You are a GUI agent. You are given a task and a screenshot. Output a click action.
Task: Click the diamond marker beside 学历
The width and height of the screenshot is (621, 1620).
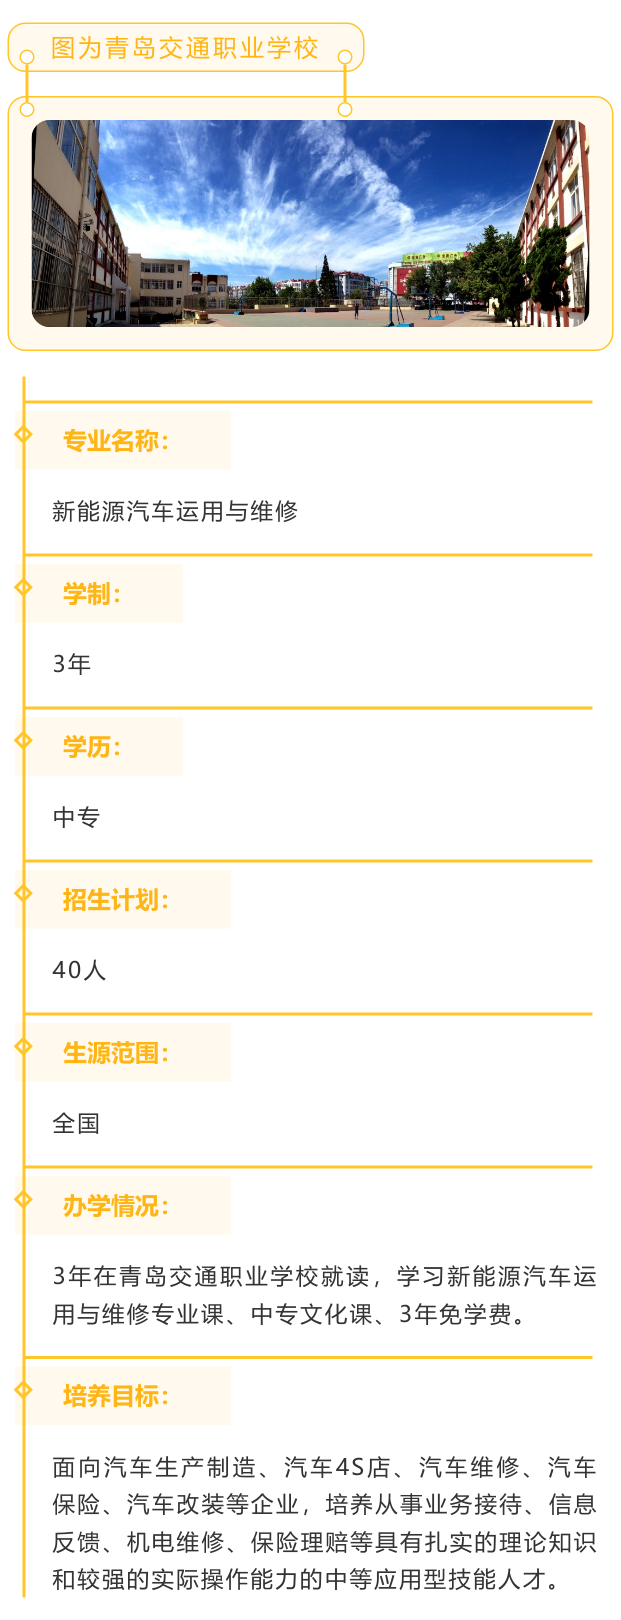(24, 740)
